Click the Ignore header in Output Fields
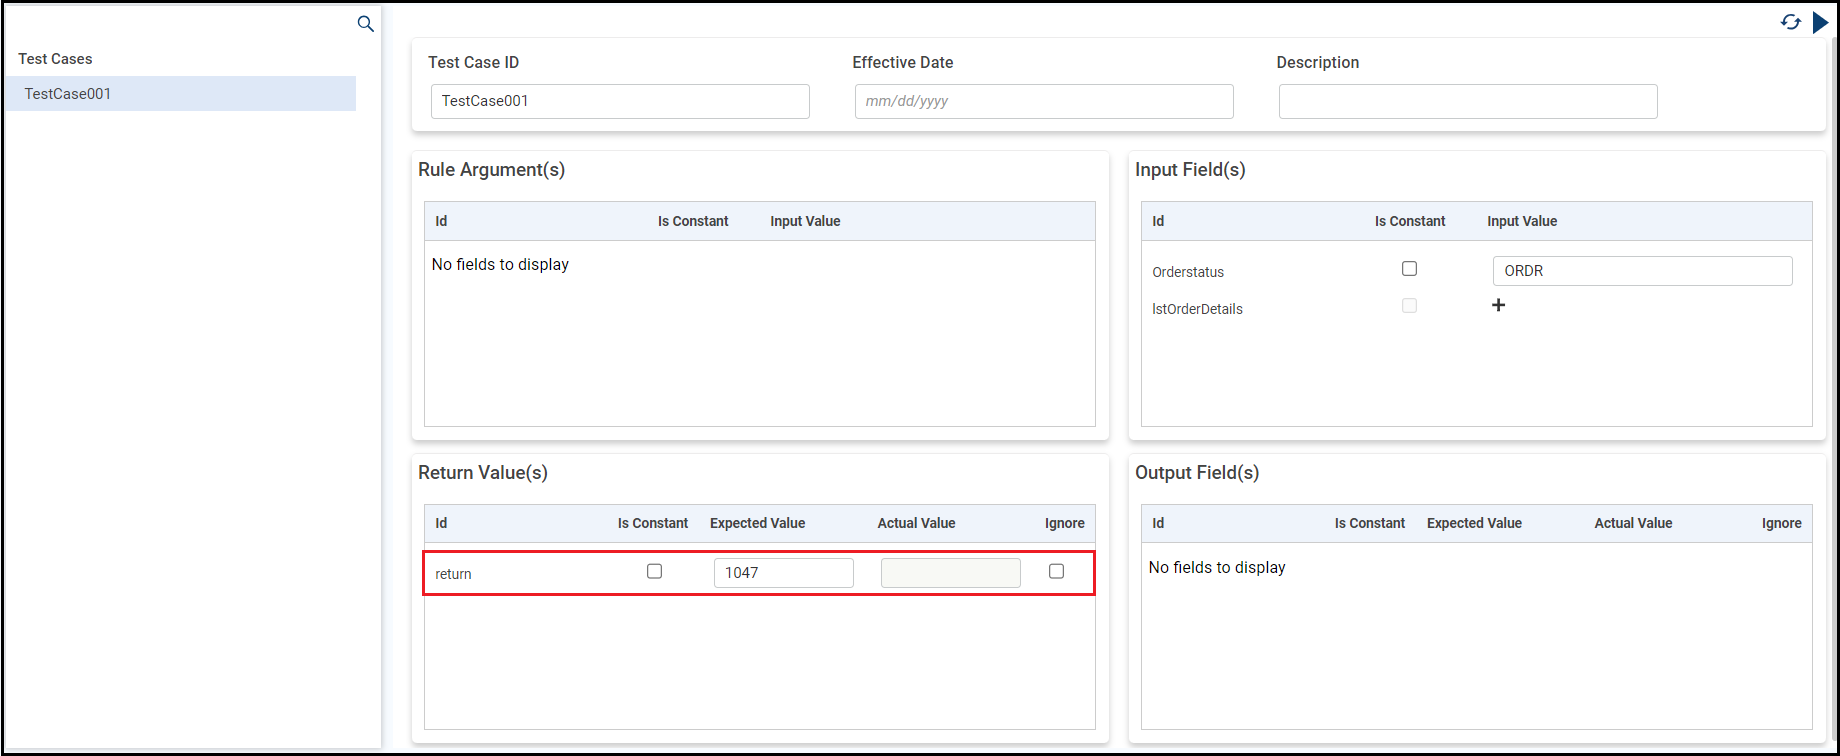Viewport: 1840px width, 756px height. [1781, 523]
